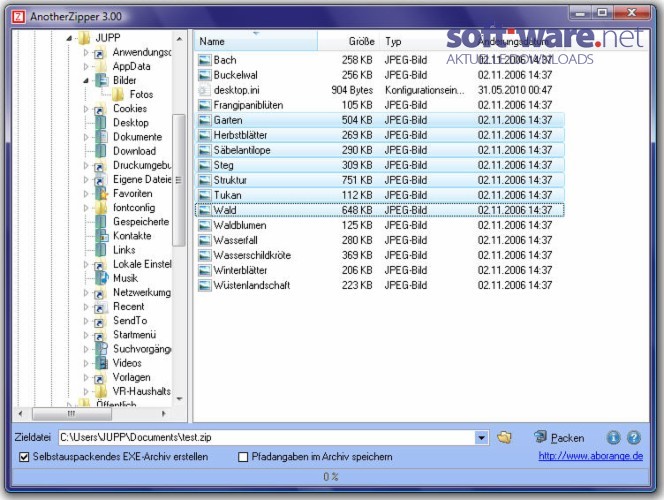Click the Wald image icon
Image resolution: width=664 pixels, height=500 pixels.
[x=205, y=210]
